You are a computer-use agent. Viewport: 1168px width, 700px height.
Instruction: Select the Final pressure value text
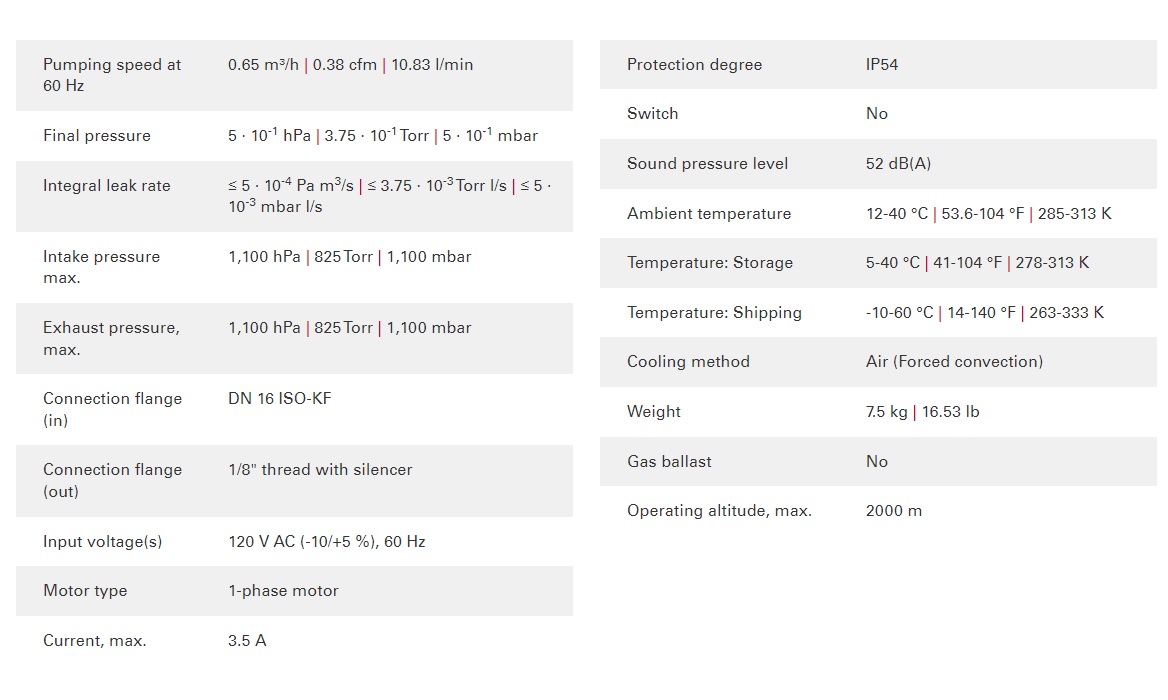tap(383, 135)
